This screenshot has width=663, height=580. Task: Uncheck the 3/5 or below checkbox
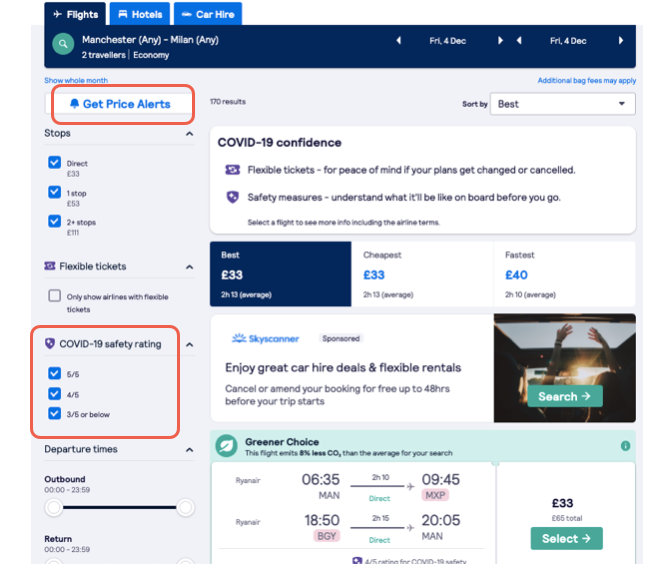click(x=55, y=413)
